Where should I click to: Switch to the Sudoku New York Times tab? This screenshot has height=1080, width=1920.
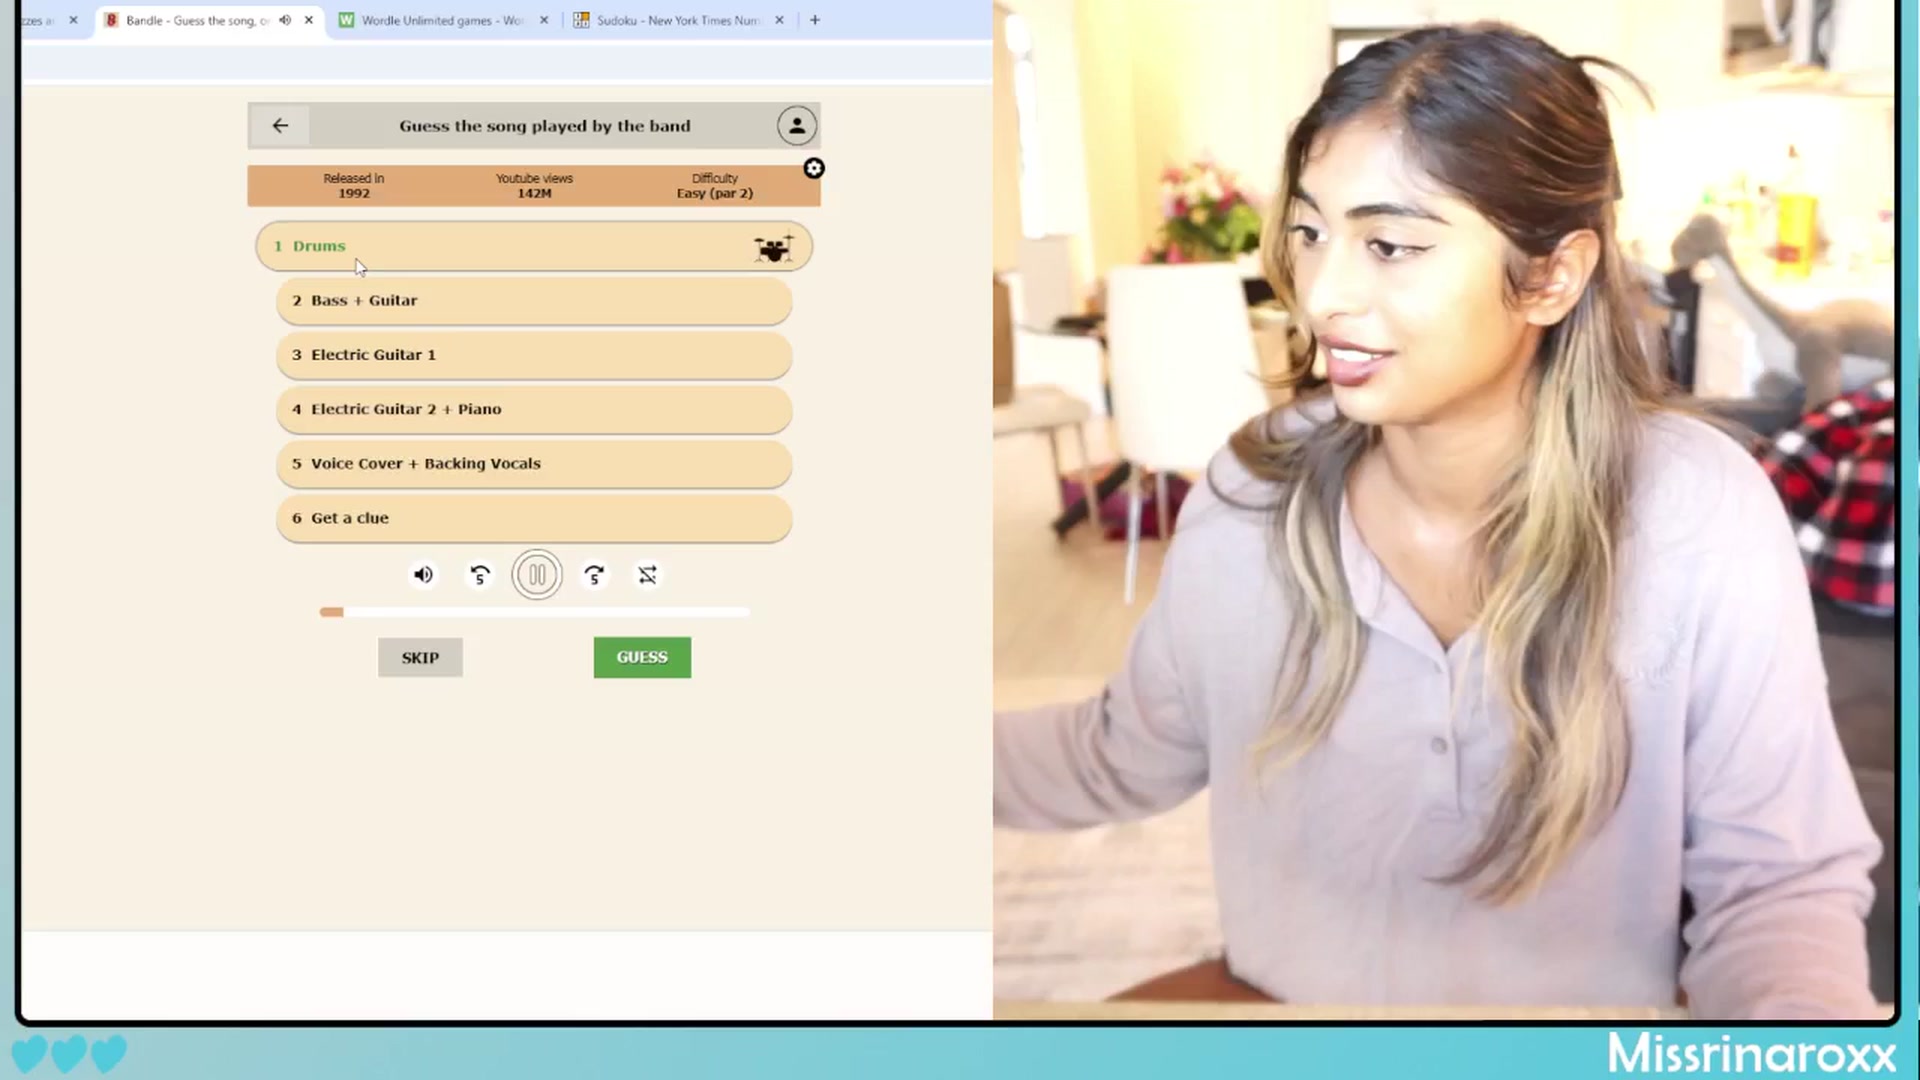pyautogui.click(x=679, y=20)
